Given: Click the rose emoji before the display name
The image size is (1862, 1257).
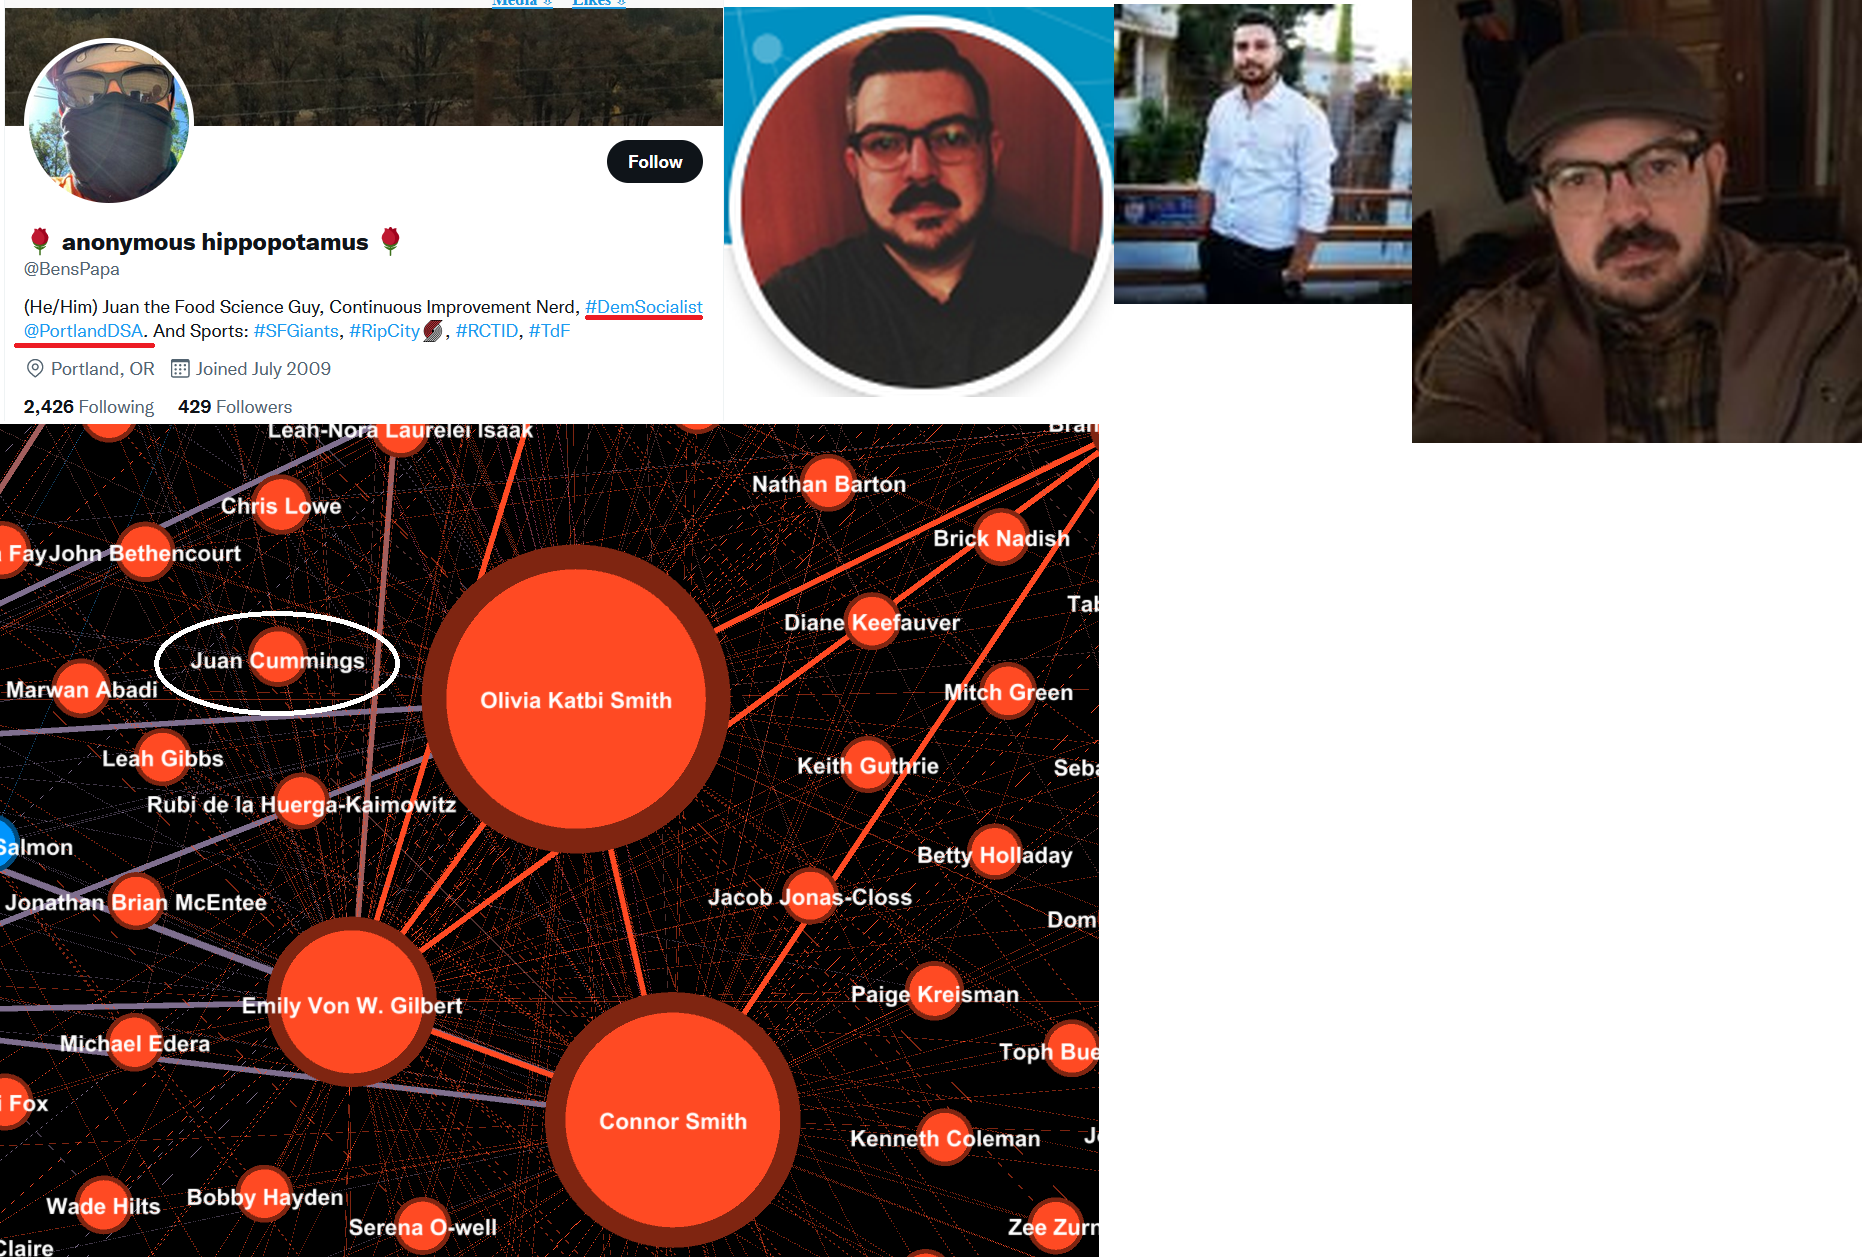Looking at the screenshot, I should pos(40,241).
